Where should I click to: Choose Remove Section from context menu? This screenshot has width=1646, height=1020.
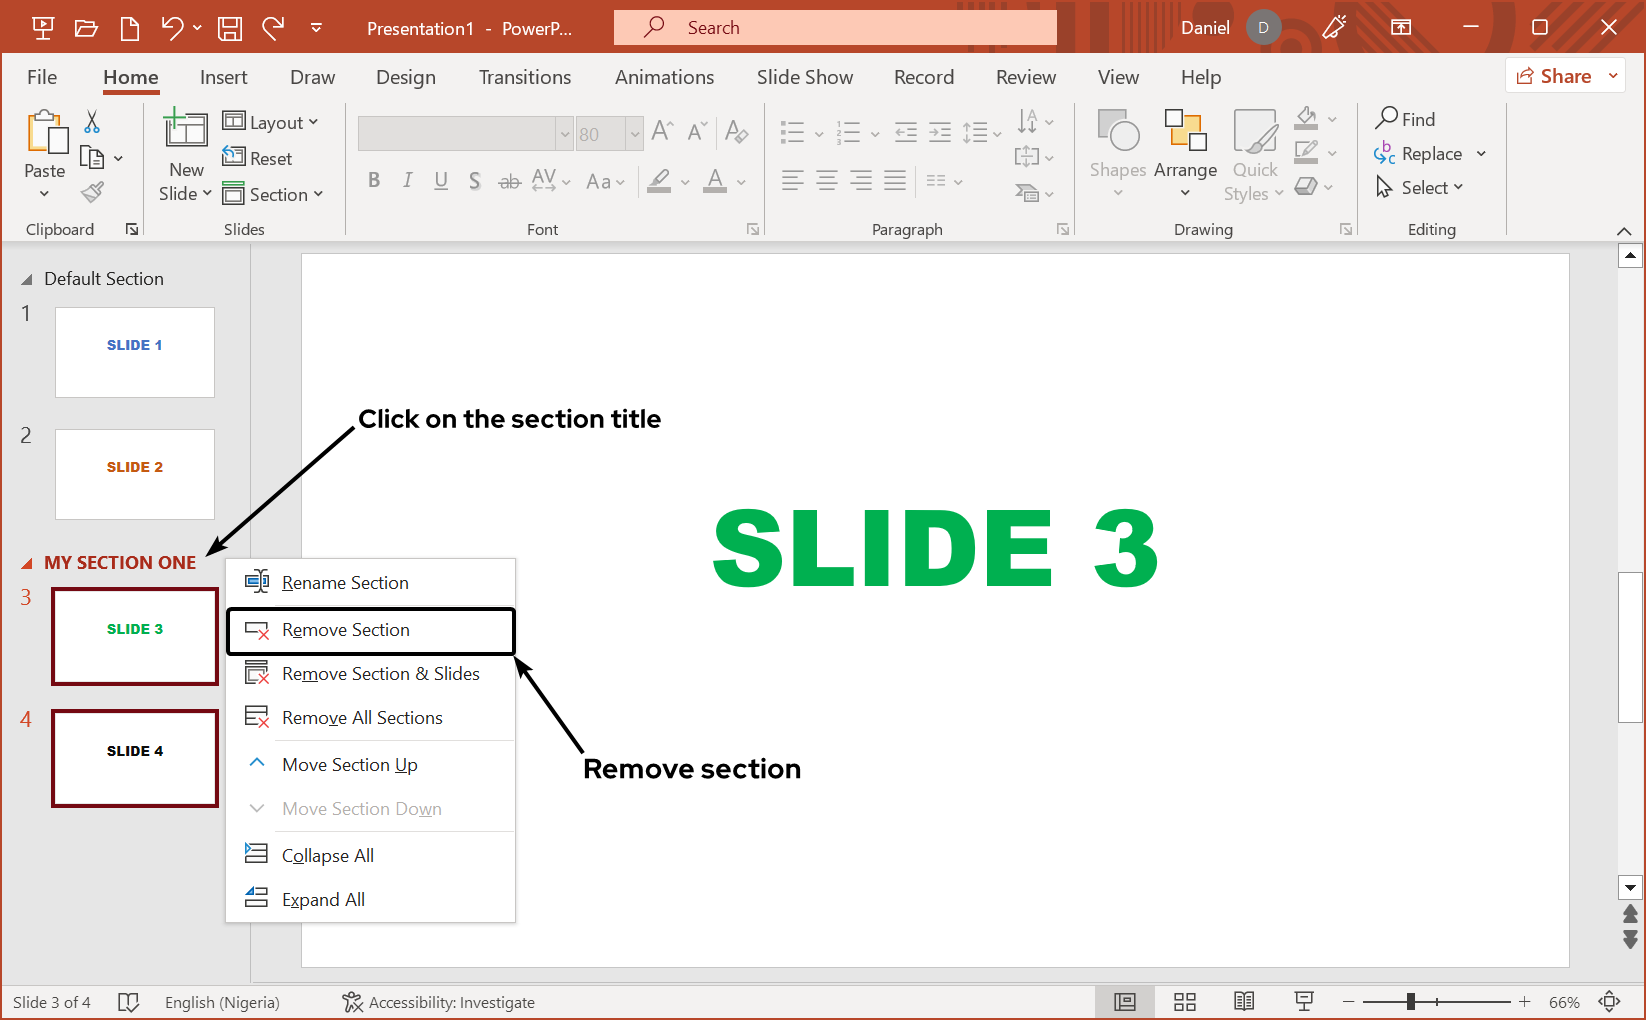(346, 630)
